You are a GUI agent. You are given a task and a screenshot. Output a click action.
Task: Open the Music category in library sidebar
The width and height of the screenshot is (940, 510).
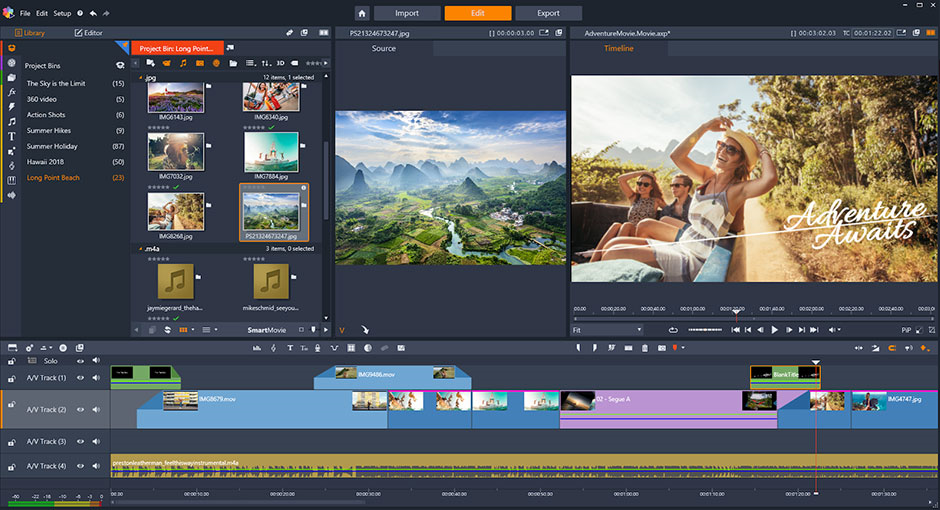[11, 120]
